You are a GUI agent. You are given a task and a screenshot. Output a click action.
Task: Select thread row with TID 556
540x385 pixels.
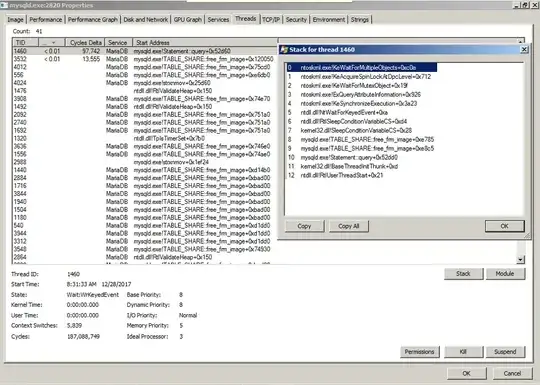pyautogui.click(x=145, y=75)
